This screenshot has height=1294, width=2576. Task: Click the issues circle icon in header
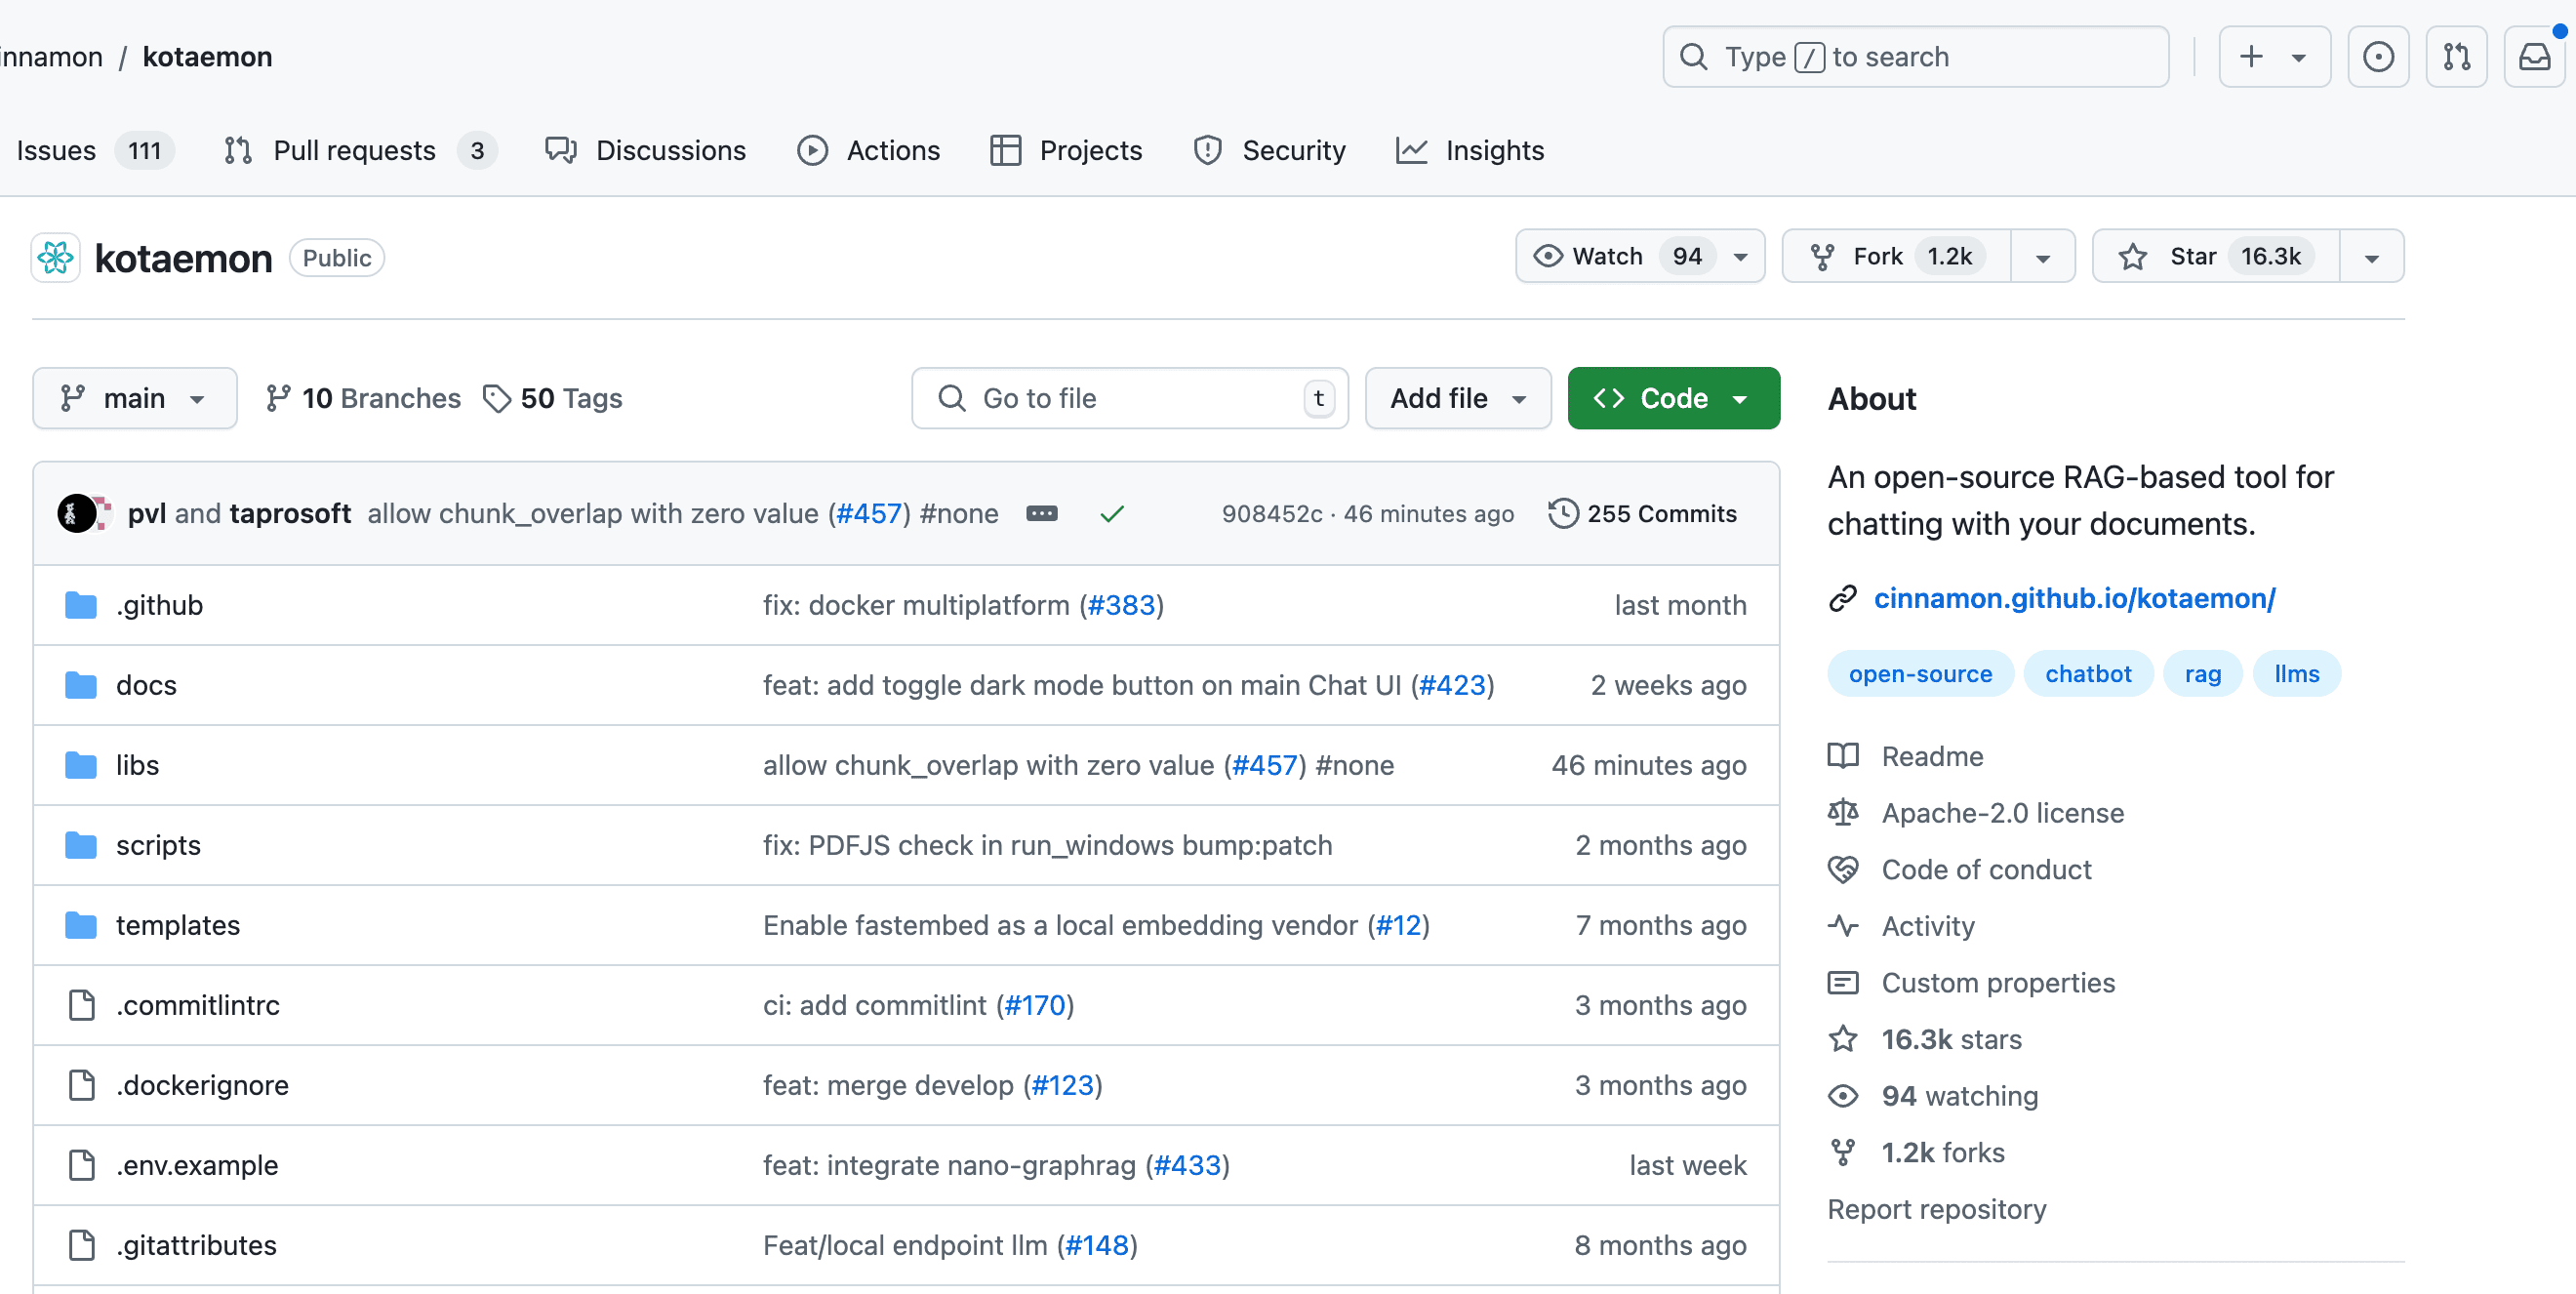(x=2378, y=57)
